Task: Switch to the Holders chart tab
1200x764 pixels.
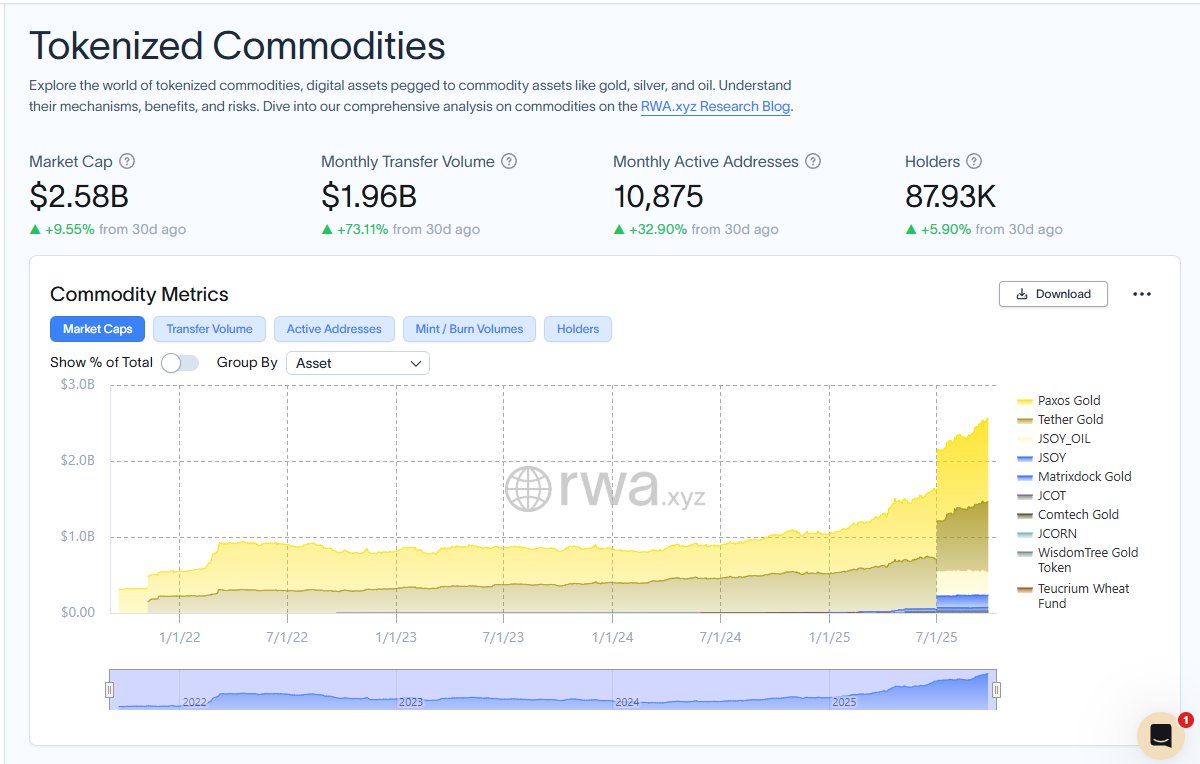Action: click(578, 329)
